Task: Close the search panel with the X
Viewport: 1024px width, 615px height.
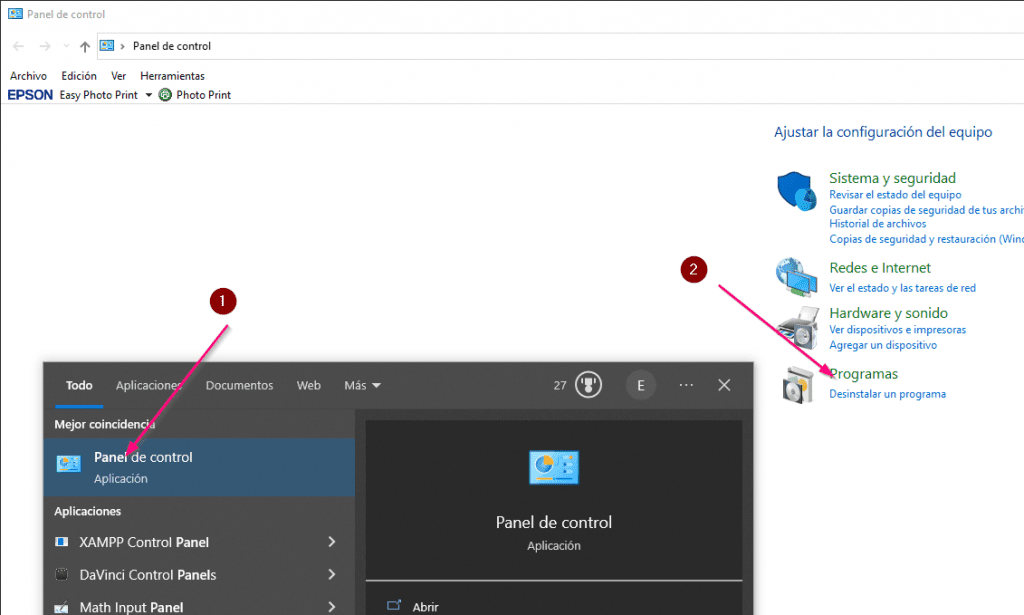Action: [x=724, y=385]
